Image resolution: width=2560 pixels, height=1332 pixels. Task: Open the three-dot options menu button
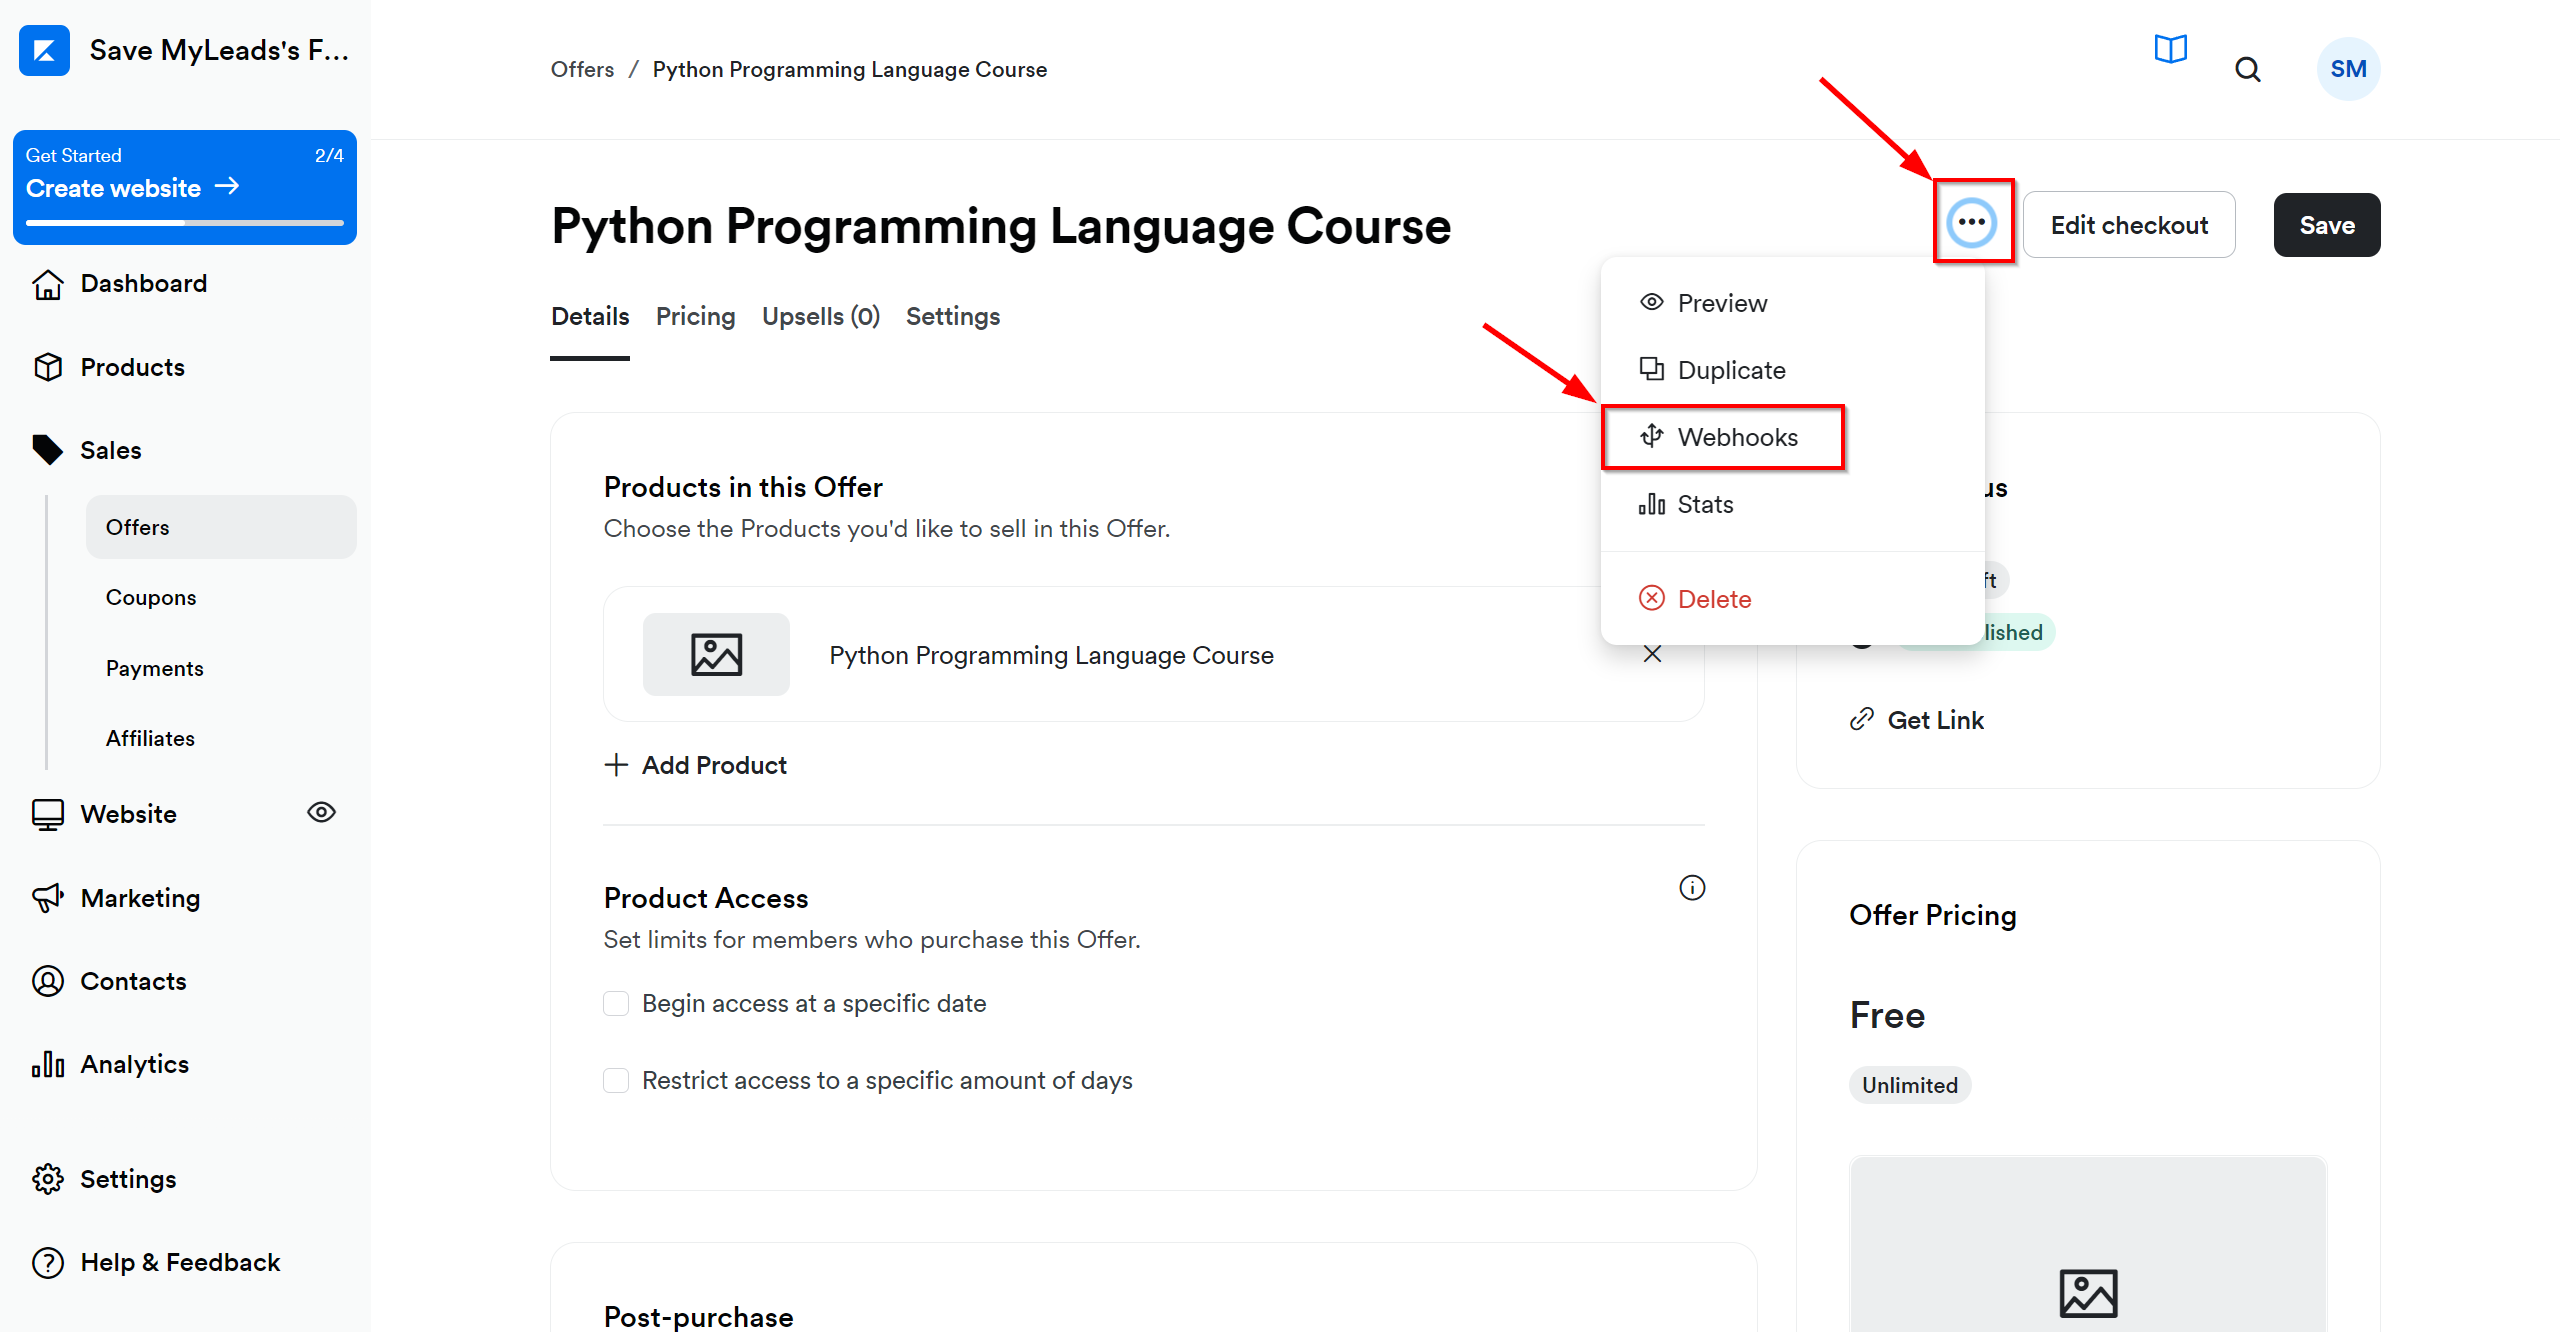[x=1969, y=223]
